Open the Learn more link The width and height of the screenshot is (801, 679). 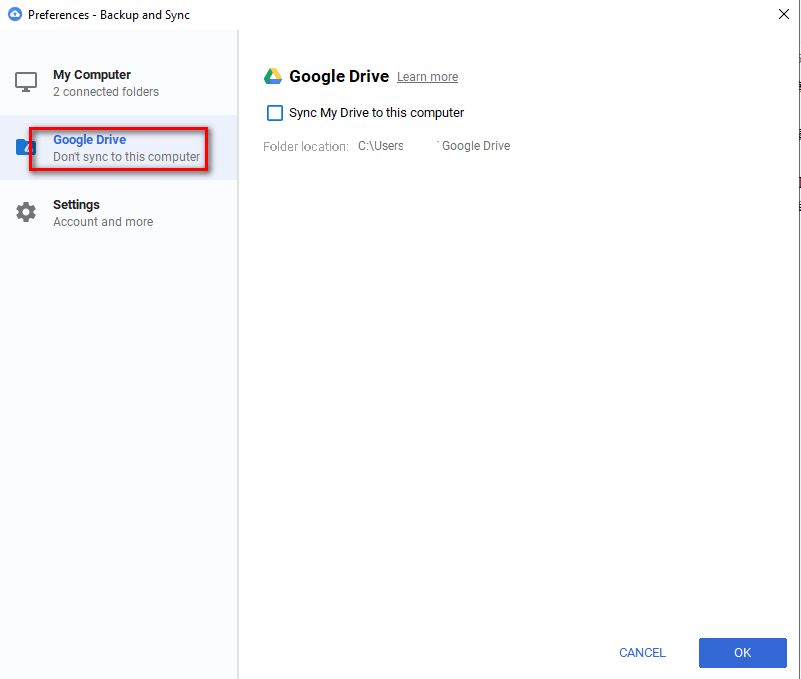click(x=427, y=77)
